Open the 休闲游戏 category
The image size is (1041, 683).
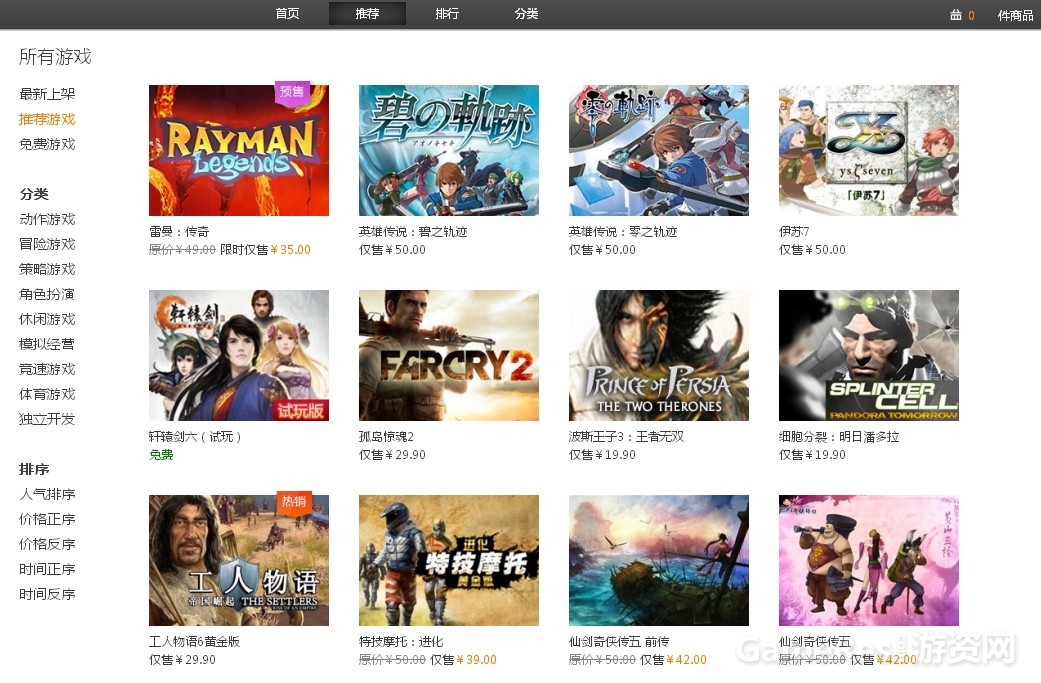47,319
